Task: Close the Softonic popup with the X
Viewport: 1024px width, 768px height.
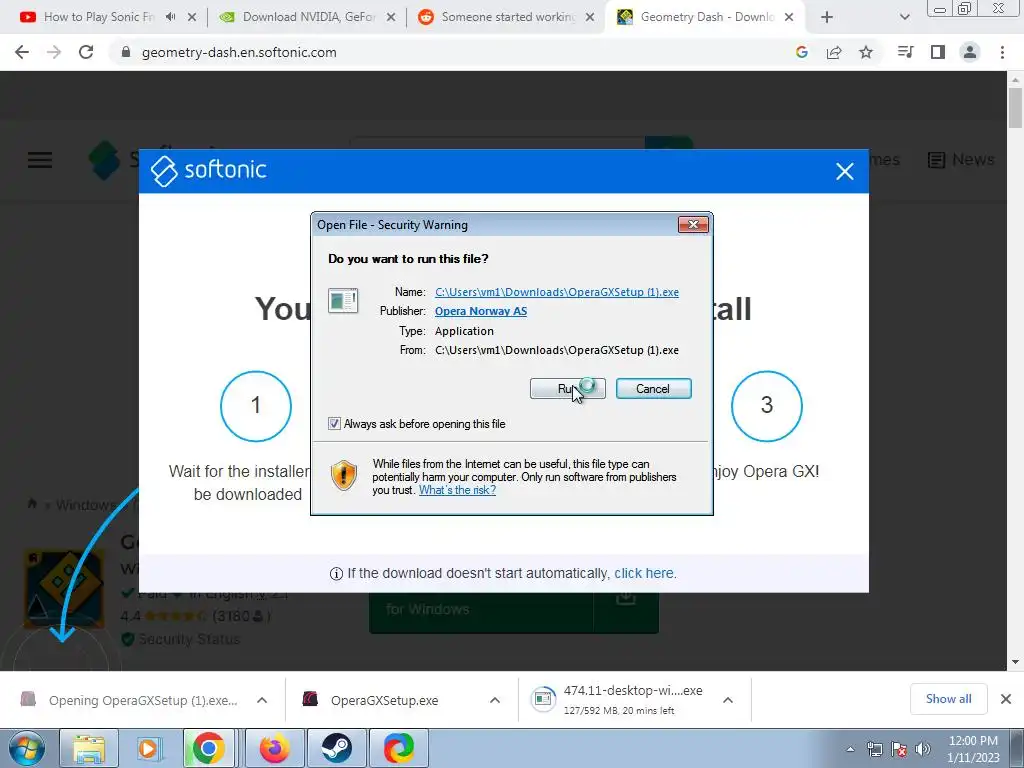Action: (x=844, y=171)
